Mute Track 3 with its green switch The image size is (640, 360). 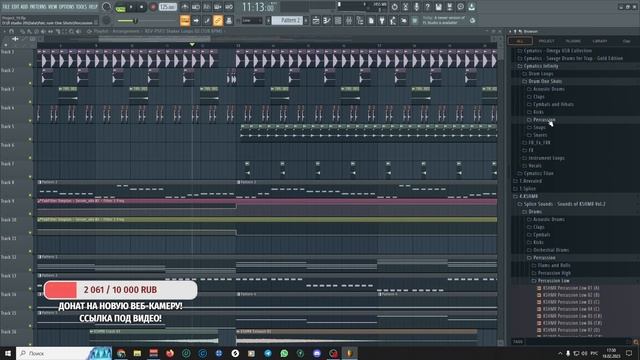click(x=30, y=102)
